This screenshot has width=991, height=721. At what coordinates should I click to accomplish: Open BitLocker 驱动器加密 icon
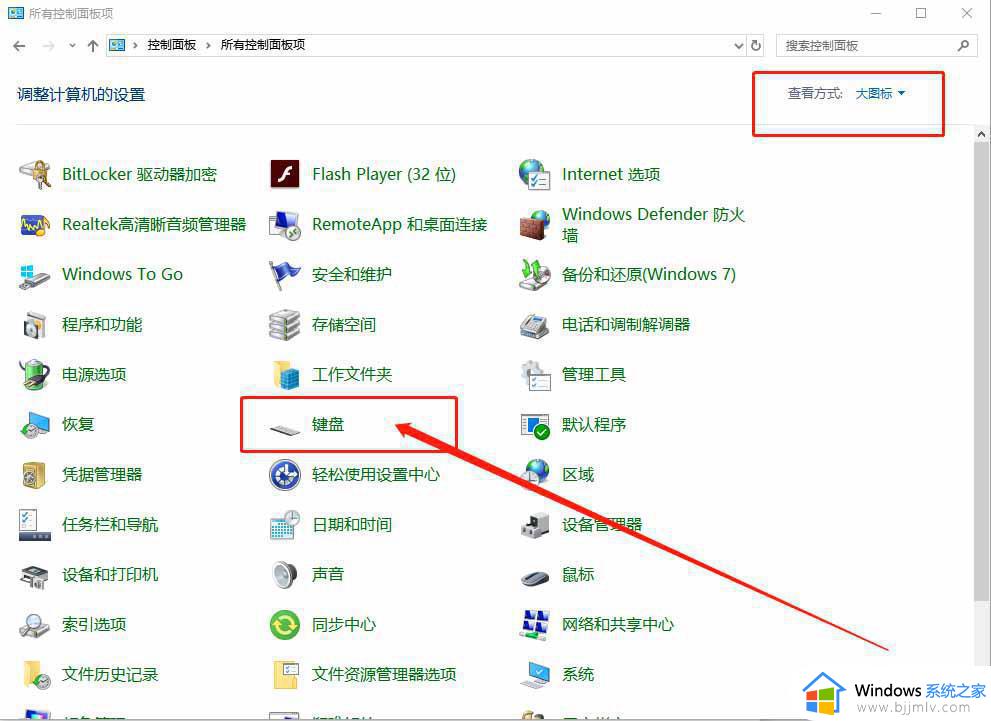[35, 174]
